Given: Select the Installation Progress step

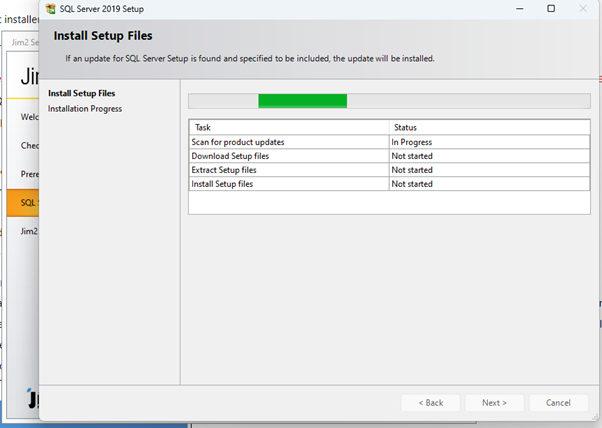Looking at the screenshot, I should pyautogui.click(x=84, y=109).
